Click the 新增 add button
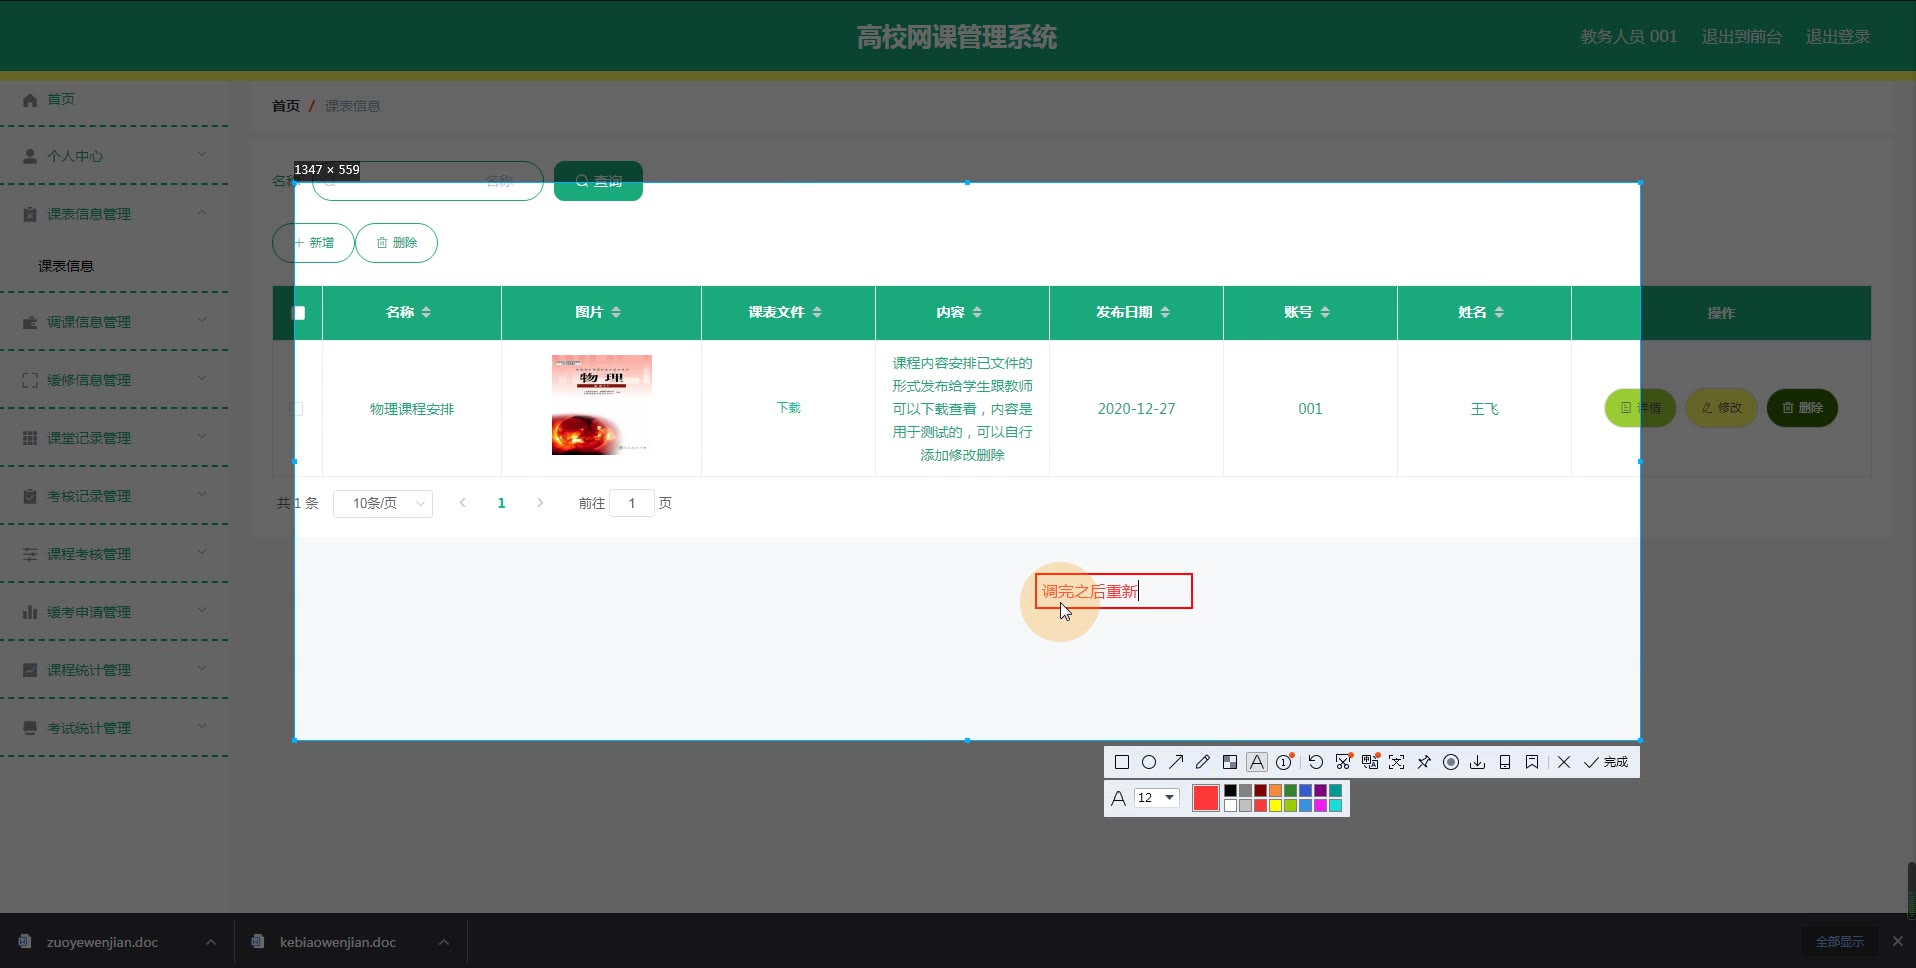Screen dimensions: 1916x968 pos(313,243)
